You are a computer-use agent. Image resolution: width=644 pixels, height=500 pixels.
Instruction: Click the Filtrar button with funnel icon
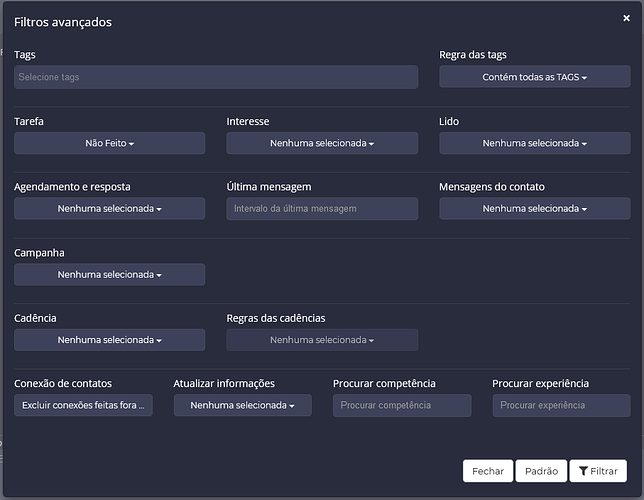(x=598, y=471)
